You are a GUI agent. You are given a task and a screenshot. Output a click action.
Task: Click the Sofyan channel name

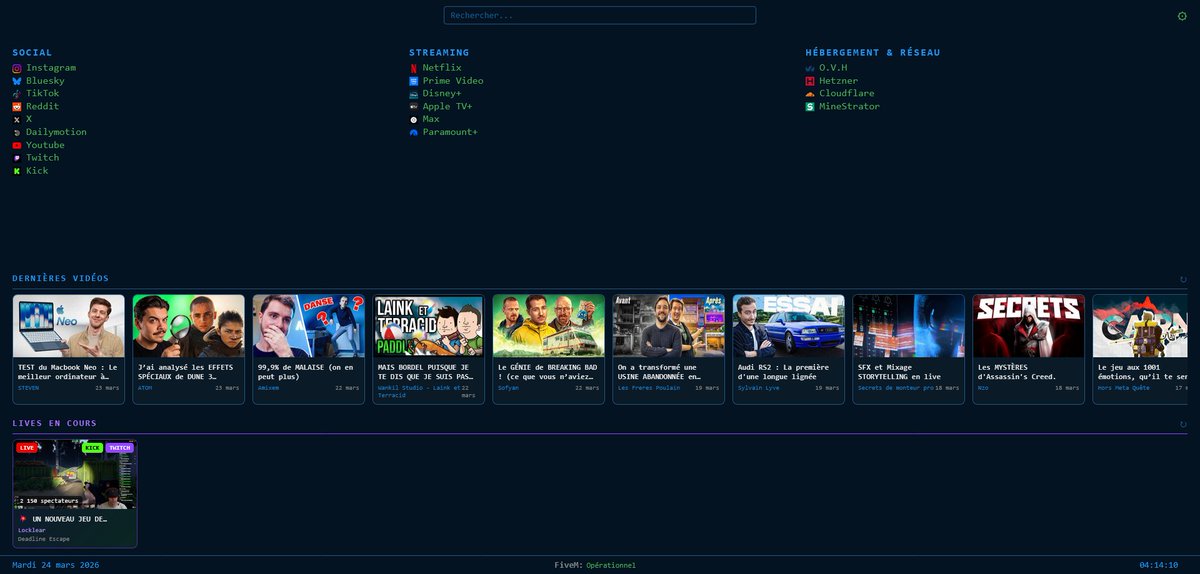[x=508, y=388]
